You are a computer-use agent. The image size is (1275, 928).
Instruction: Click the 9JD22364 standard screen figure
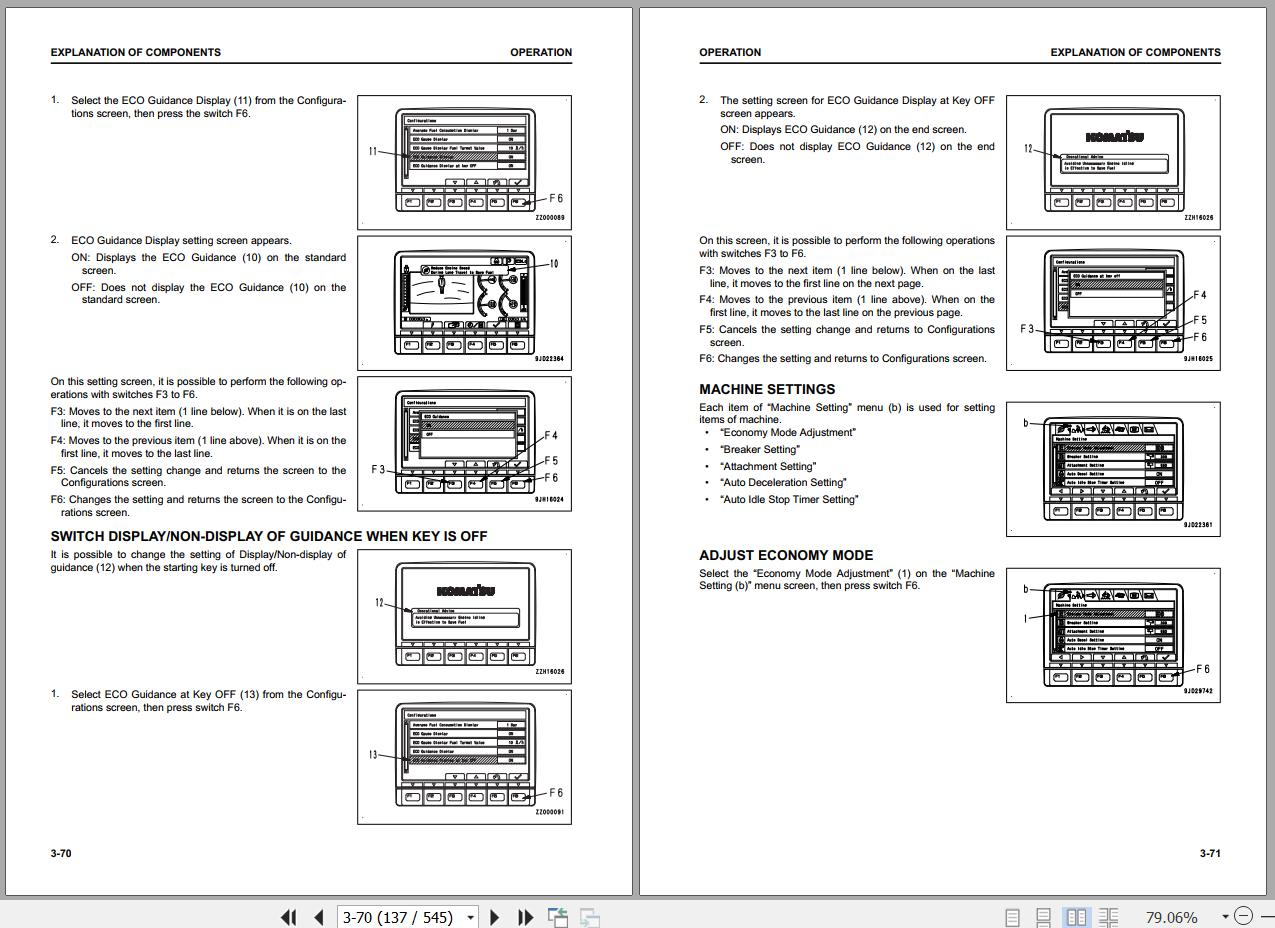coord(464,303)
